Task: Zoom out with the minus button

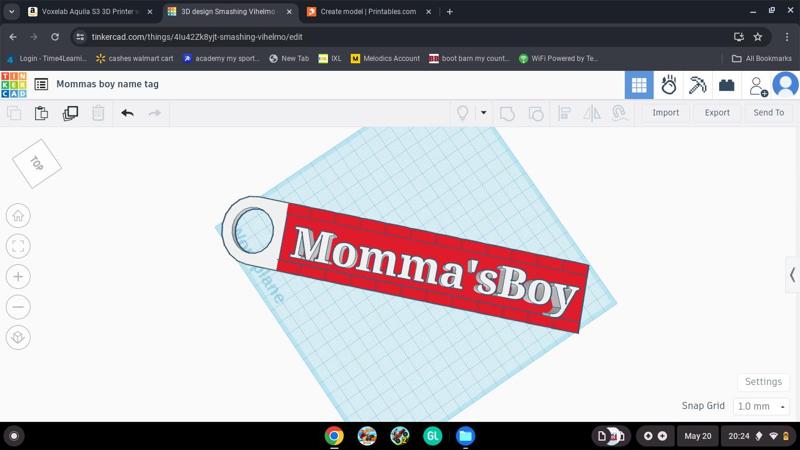Action: [x=18, y=307]
